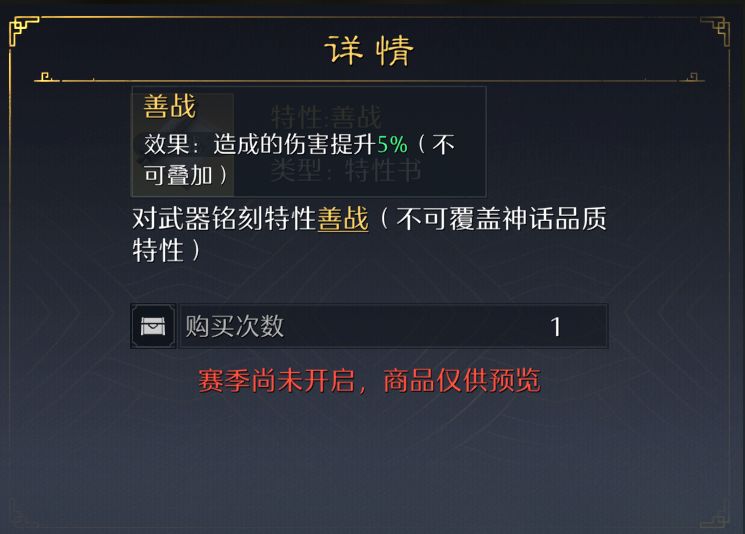Image resolution: width=745 pixels, height=534 pixels.
Task: Click the top-right golden corner ornament
Action: (716, 30)
